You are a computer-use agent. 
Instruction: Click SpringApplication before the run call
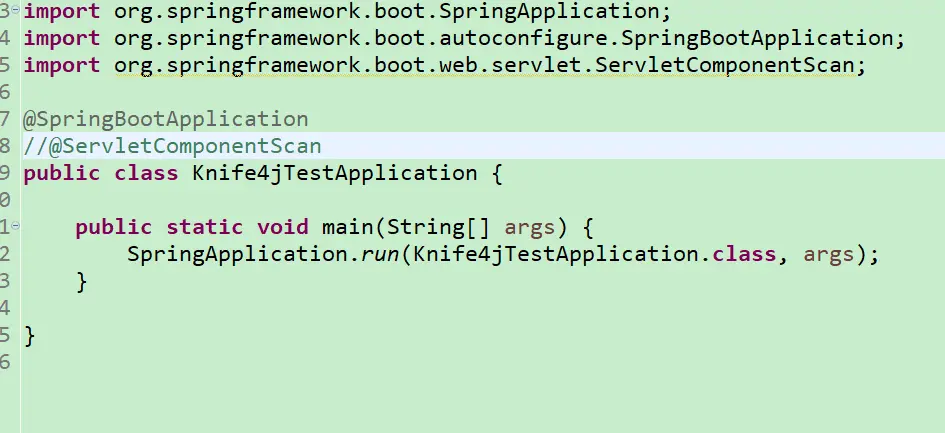tap(237, 254)
